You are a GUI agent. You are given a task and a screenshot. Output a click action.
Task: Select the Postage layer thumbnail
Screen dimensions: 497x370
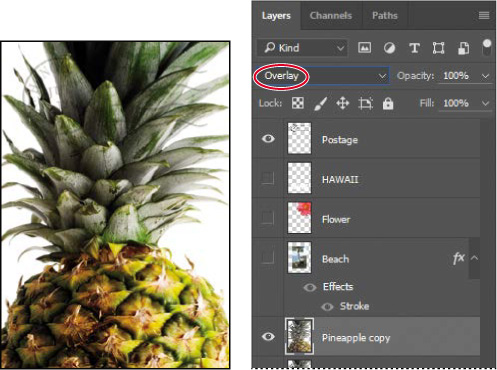click(x=299, y=138)
